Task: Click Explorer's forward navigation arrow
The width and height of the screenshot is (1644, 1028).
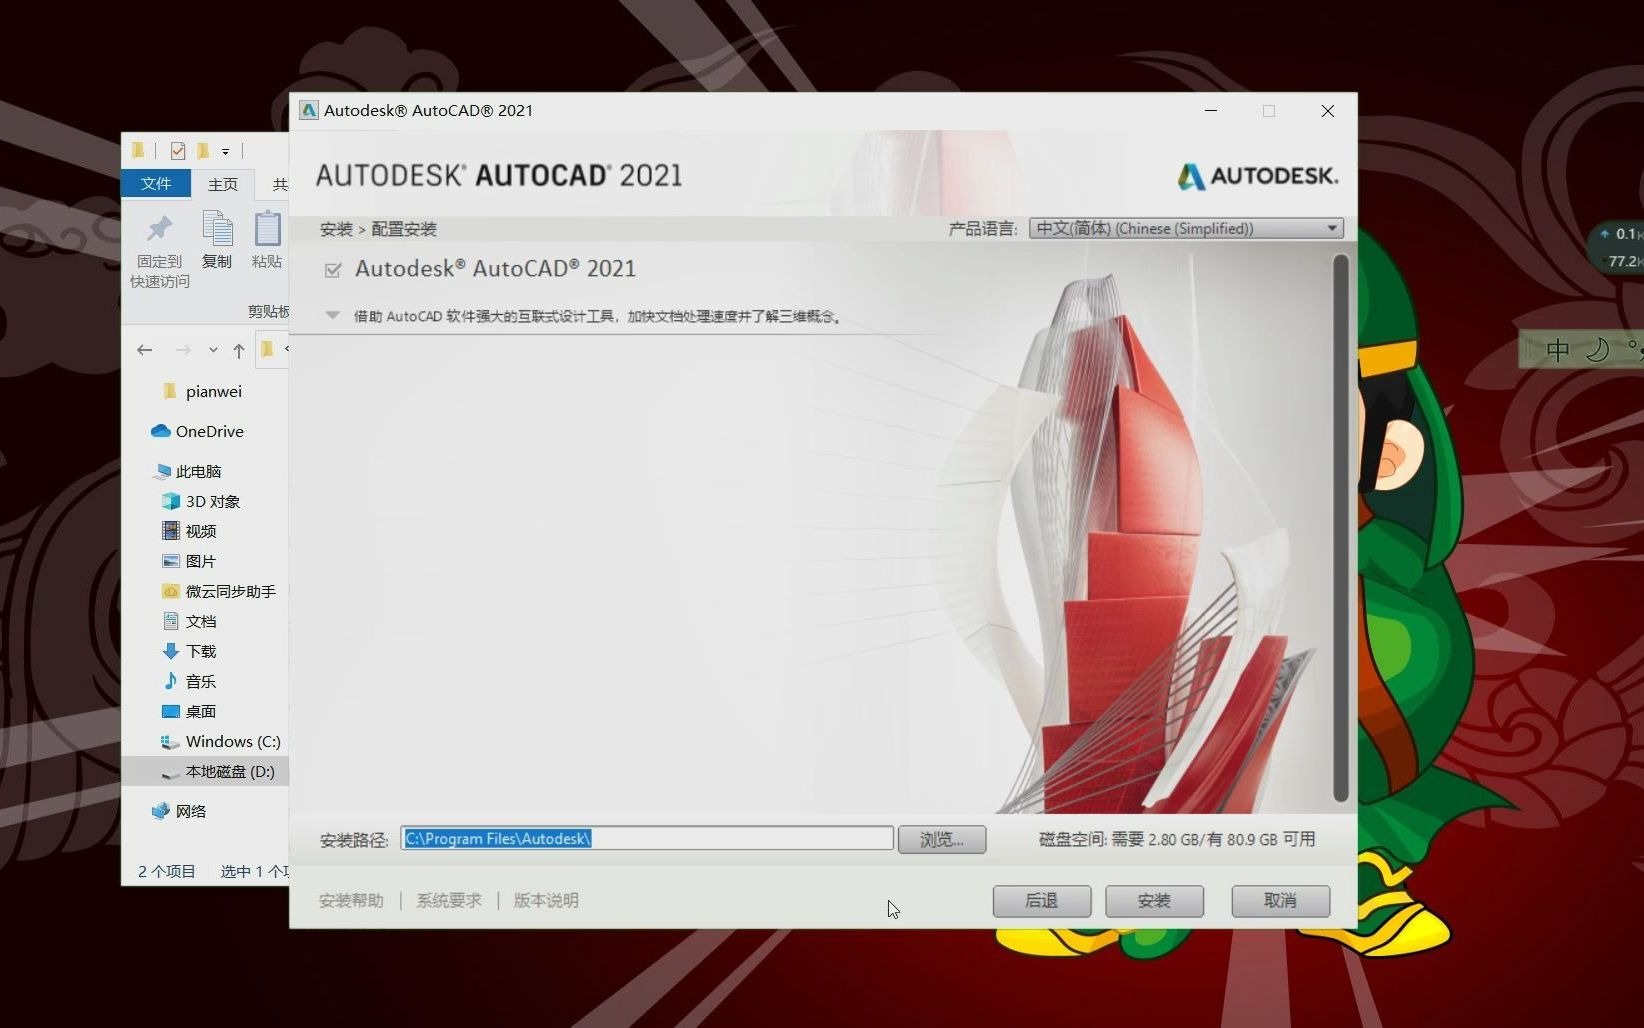Action: coord(183,350)
